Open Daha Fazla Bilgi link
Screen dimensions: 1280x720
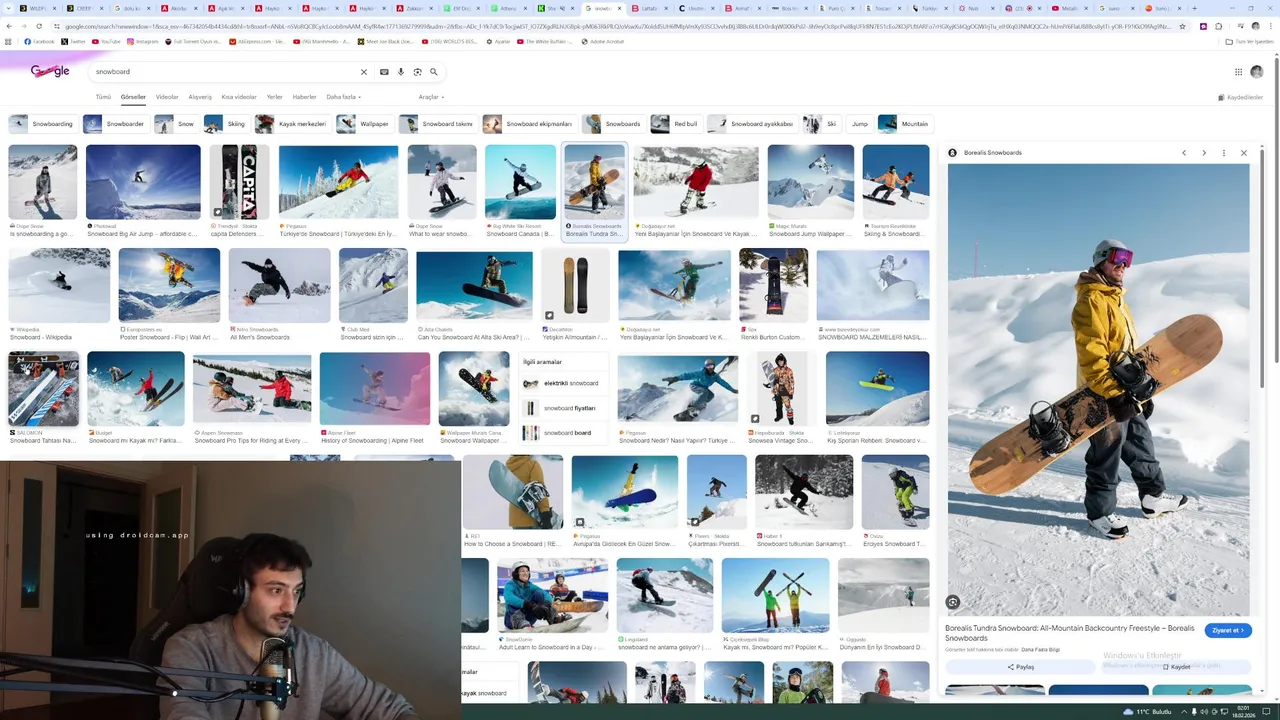pyautogui.click(x=1040, y=650)
